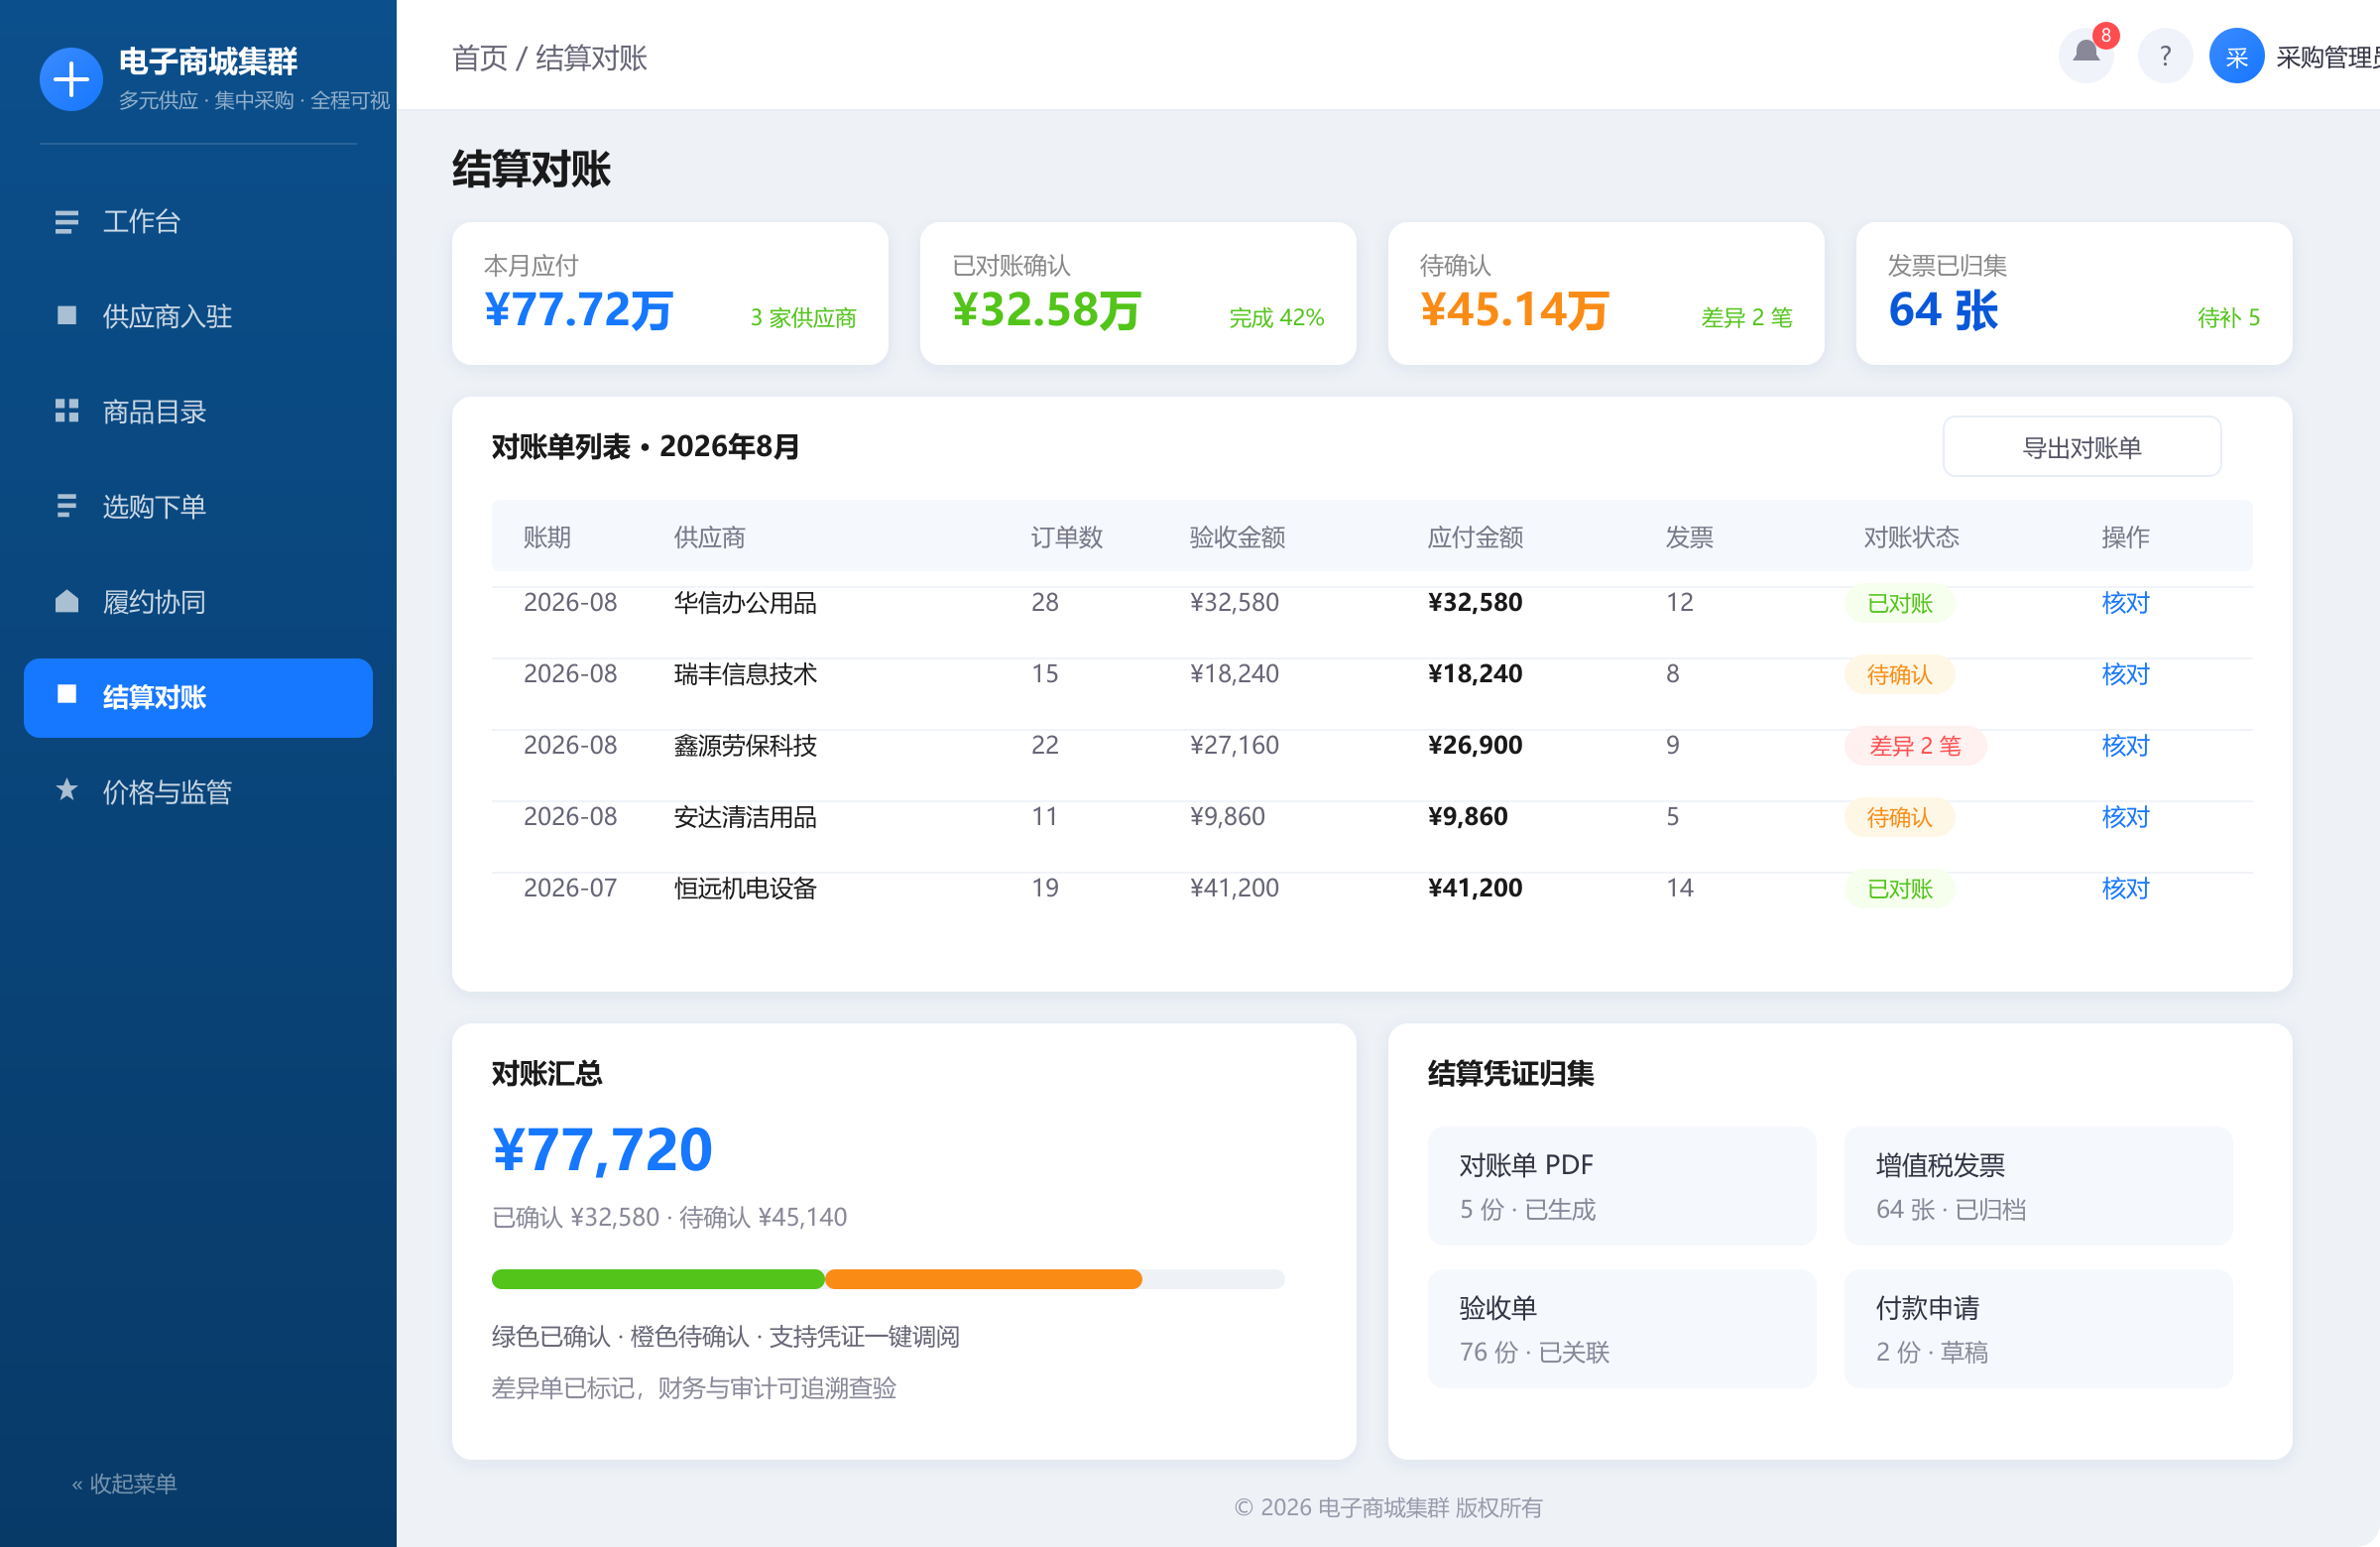
Task: Click the 差异 2 笔 status tag in the table
Action: tap(1915, 746)
